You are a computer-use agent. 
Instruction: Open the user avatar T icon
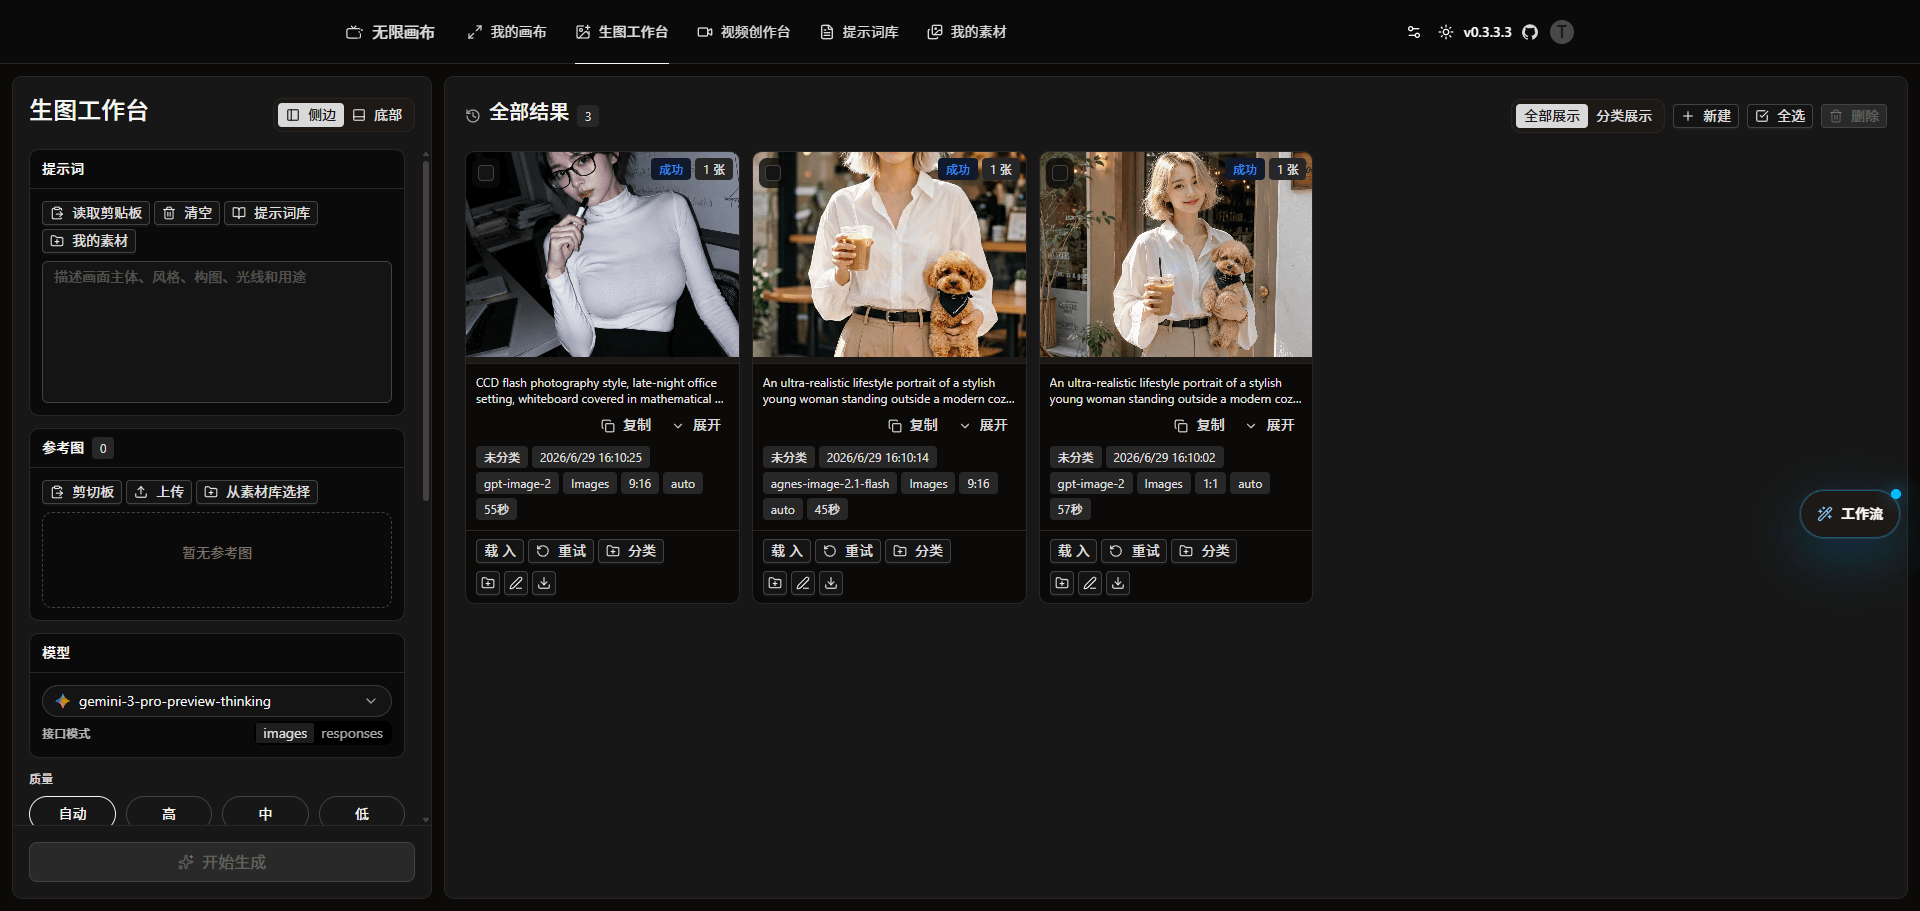click(1562, 32)
